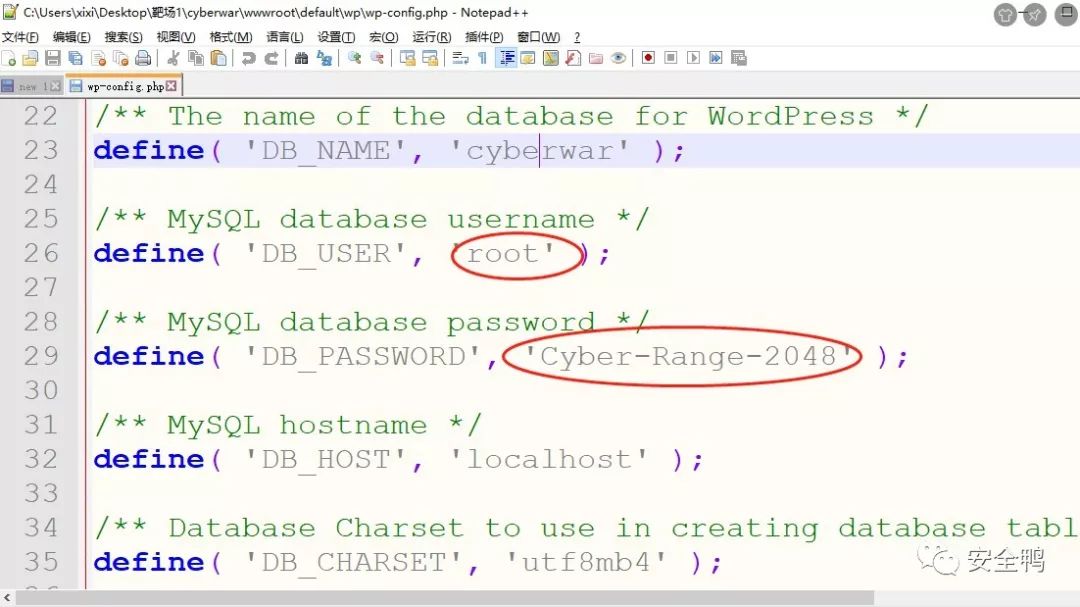Click the Undo arrow icon
This screenshot has width=1080, height=607.
point(249,59)
